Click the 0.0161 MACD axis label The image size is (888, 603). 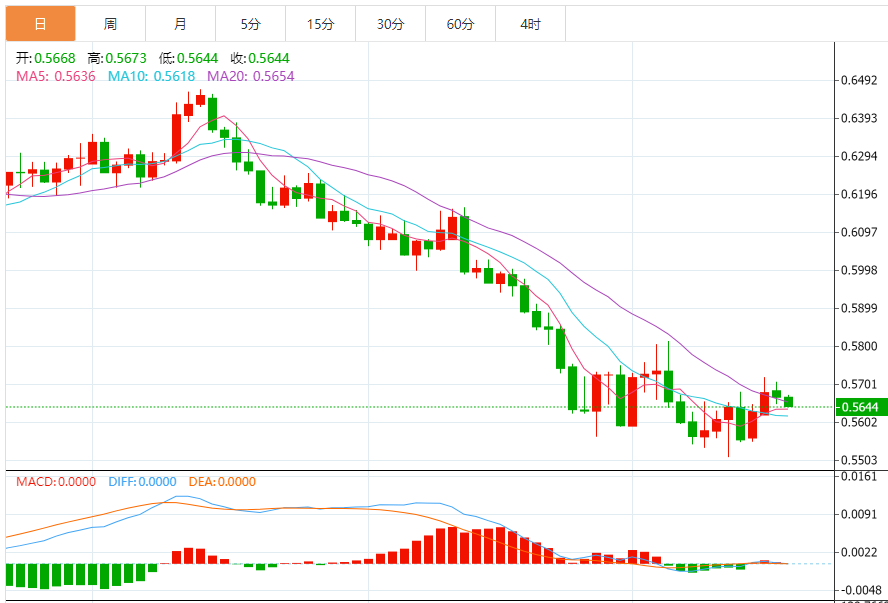click(x=859, y=477)
